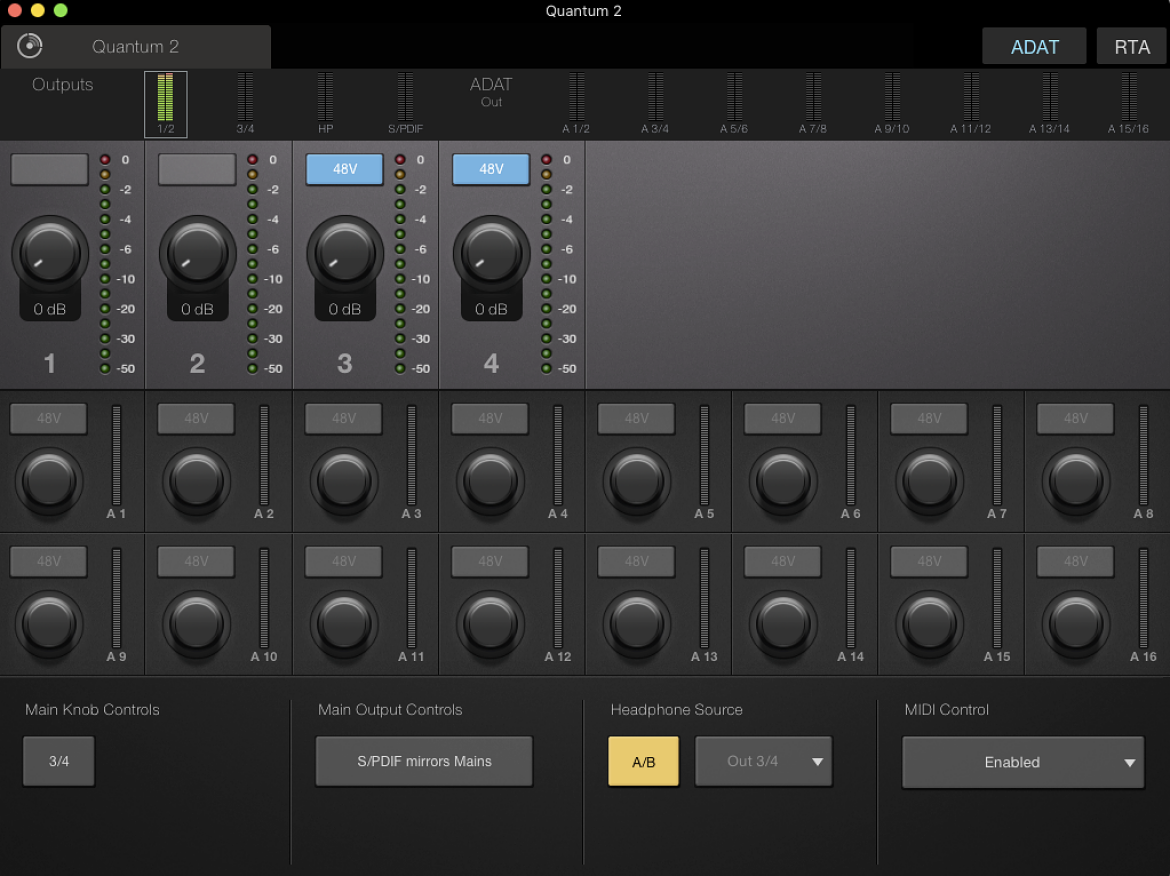Screen dimensions: 1170x876
Task: Click the 3/4 Main Knob Controls button
Action: pyautogui.click(x=59, y=761)
